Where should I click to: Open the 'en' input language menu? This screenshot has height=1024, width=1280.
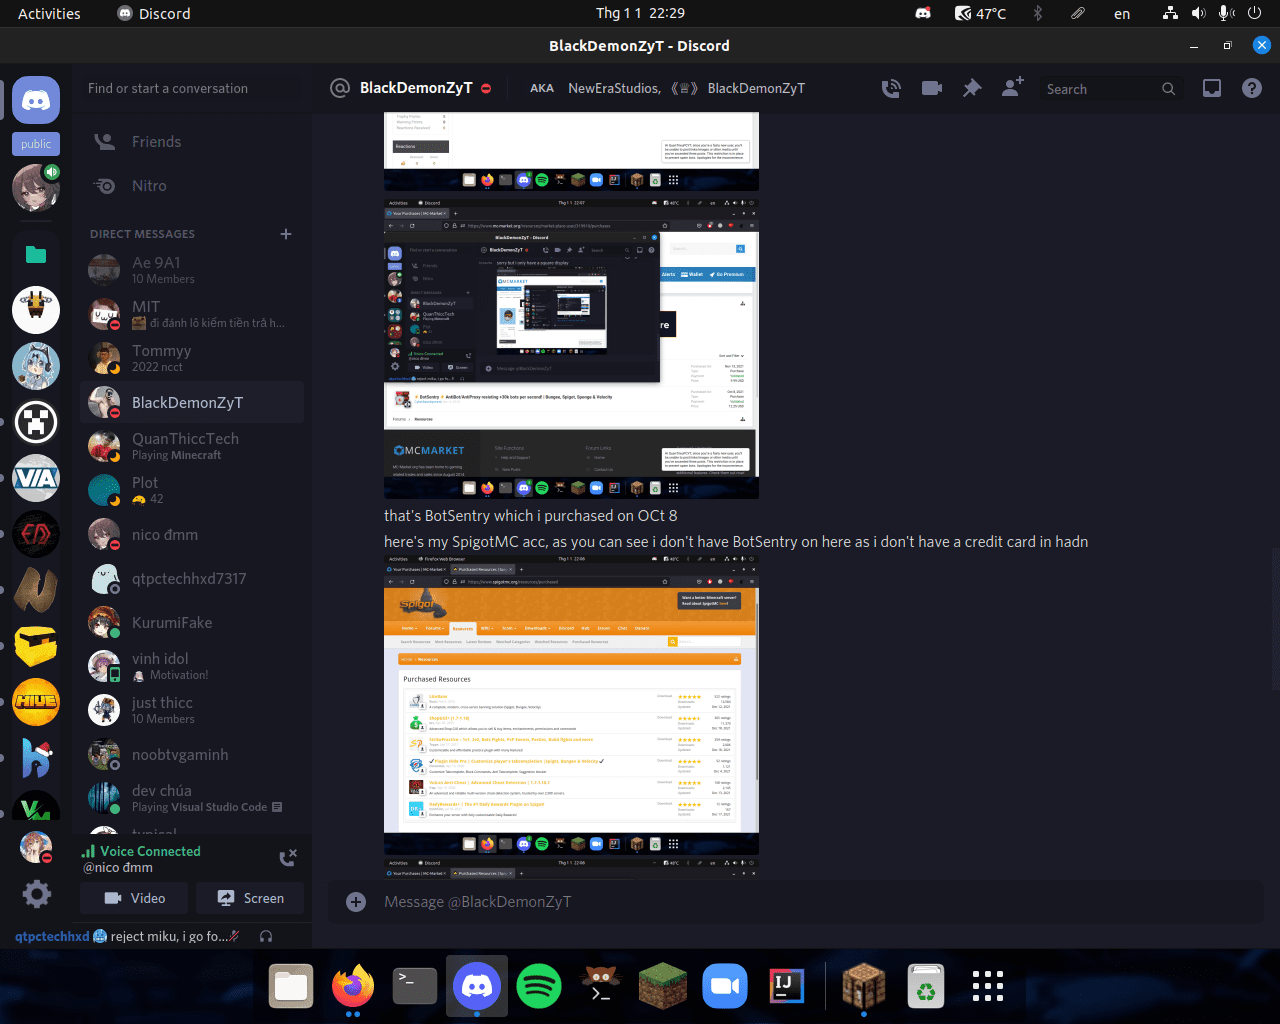click(x=1122, y=13)
